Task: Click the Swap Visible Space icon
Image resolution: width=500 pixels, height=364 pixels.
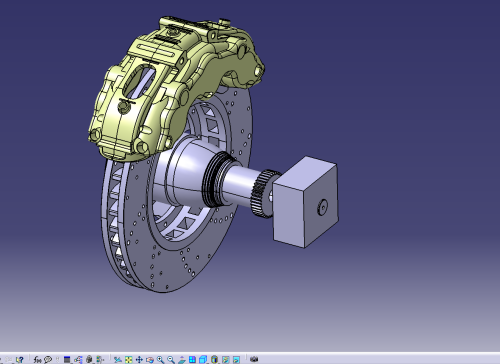Action: (236, 360)
